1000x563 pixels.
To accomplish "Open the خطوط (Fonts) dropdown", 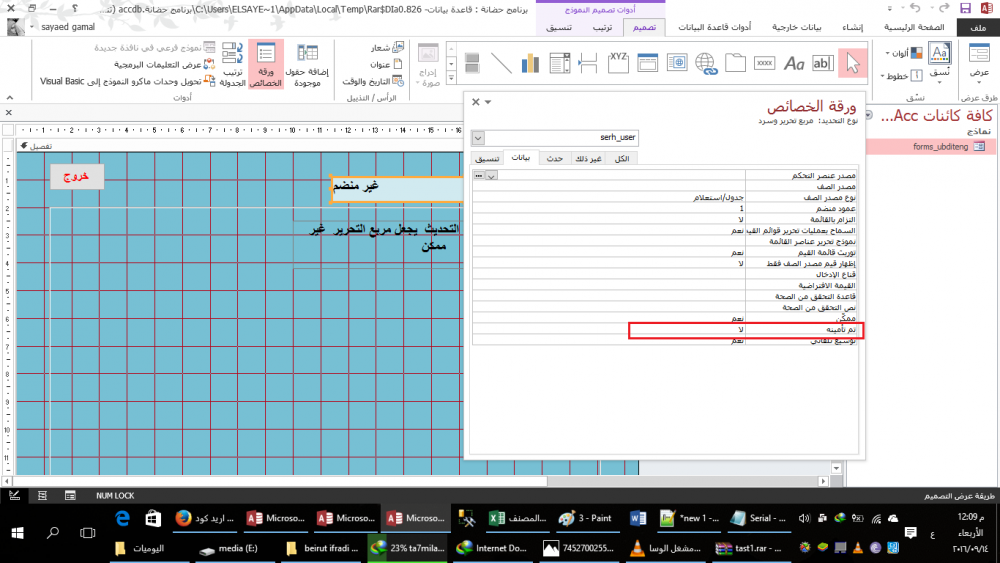I will click(x=901, y=76).
